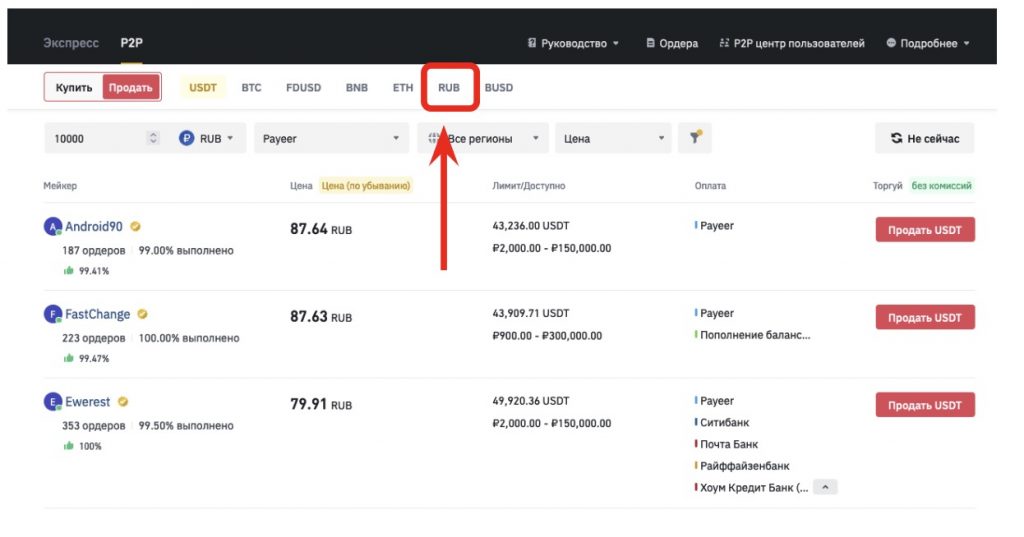Image resolution: width=1024 pixels, height=537 pixels.
Task: Click Android90 thumbs-up rating 99.41%
Action: click(86, 270)
